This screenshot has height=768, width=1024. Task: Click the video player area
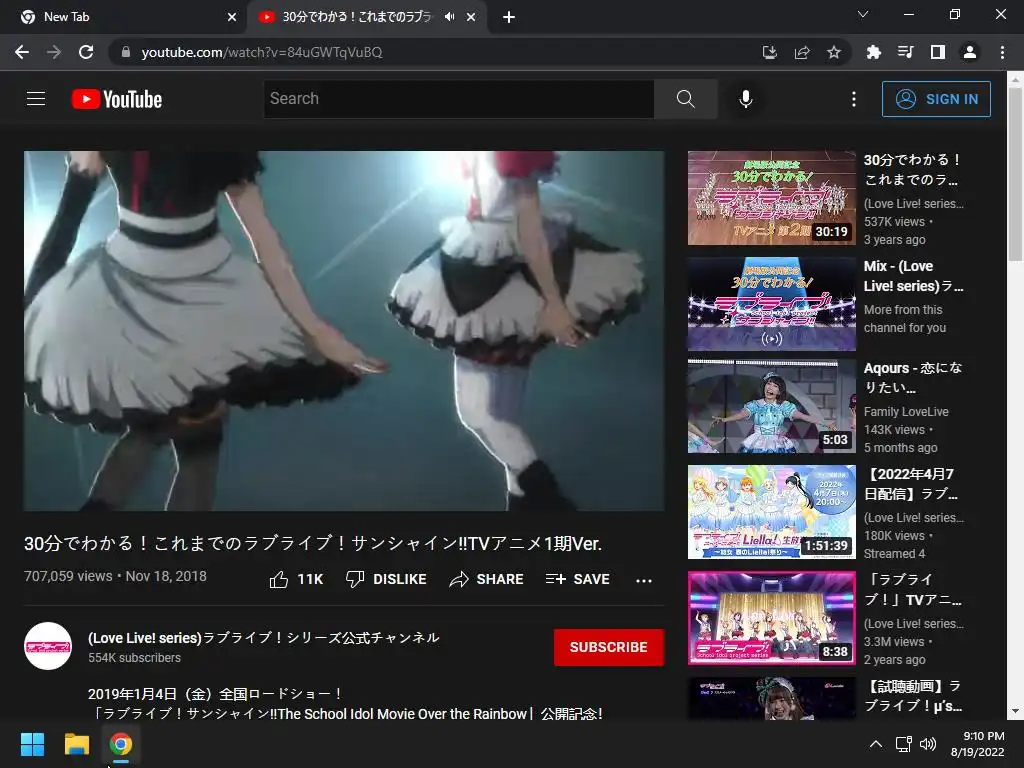tap(344, 330)
